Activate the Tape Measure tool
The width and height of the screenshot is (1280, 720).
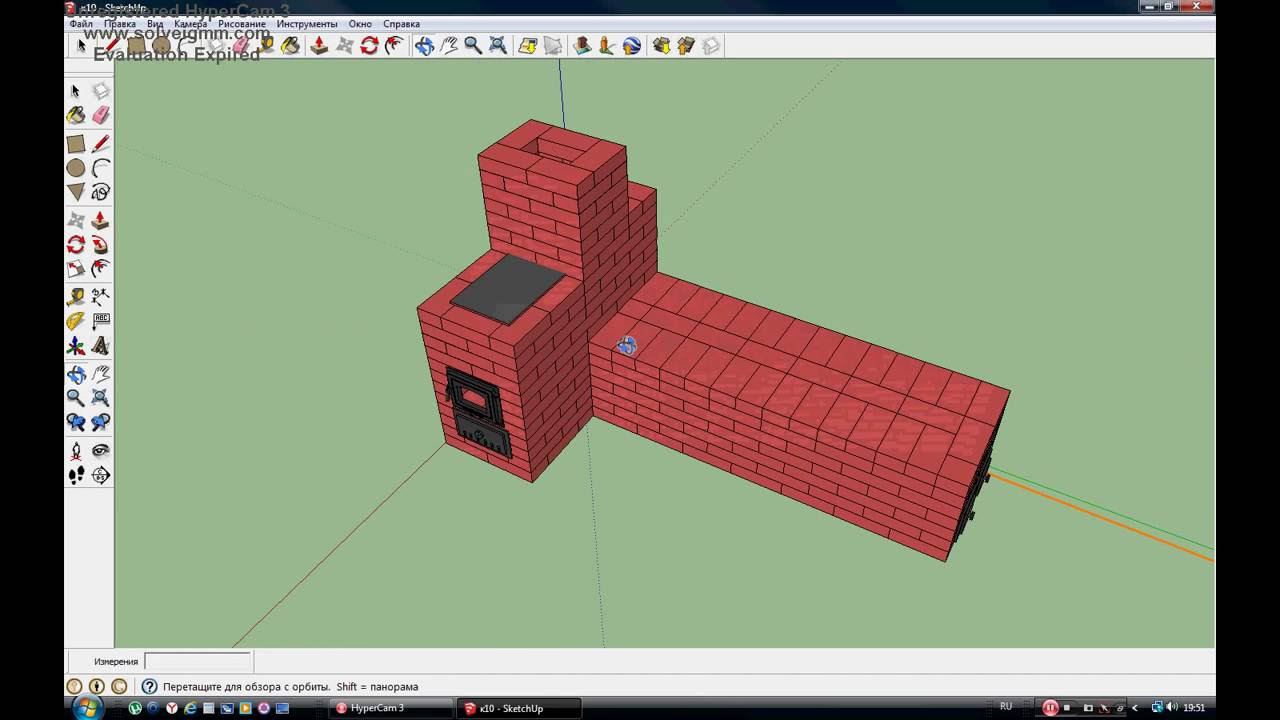tap(76, 297)
